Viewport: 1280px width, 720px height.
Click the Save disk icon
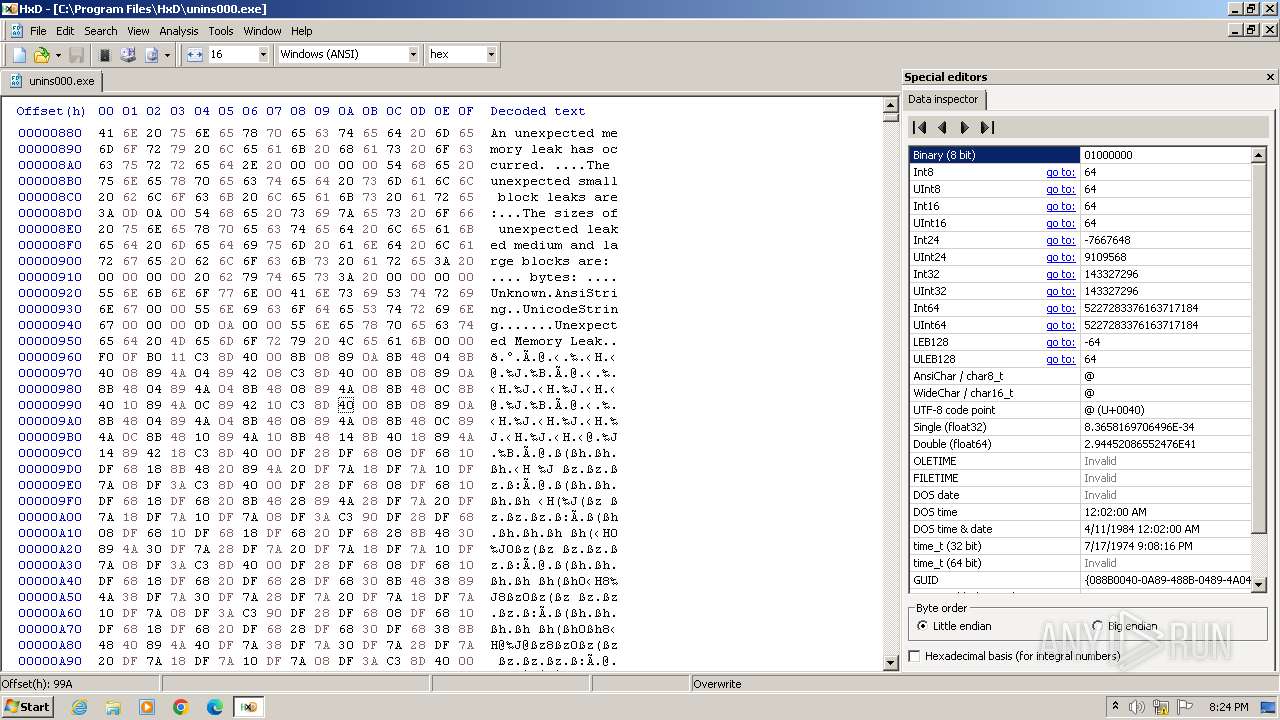pyautogui.click(x=76, y=55)
